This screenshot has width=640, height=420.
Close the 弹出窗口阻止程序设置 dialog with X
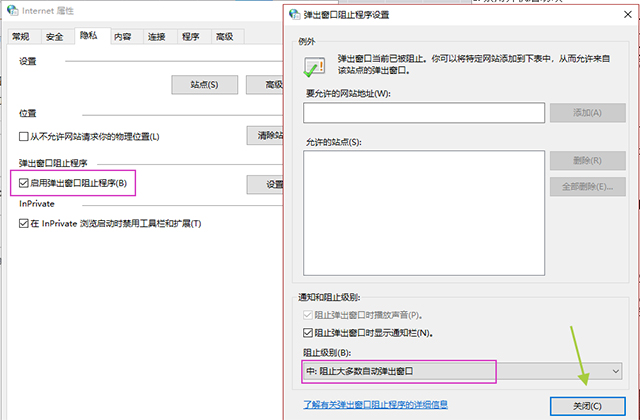(628, 15)
